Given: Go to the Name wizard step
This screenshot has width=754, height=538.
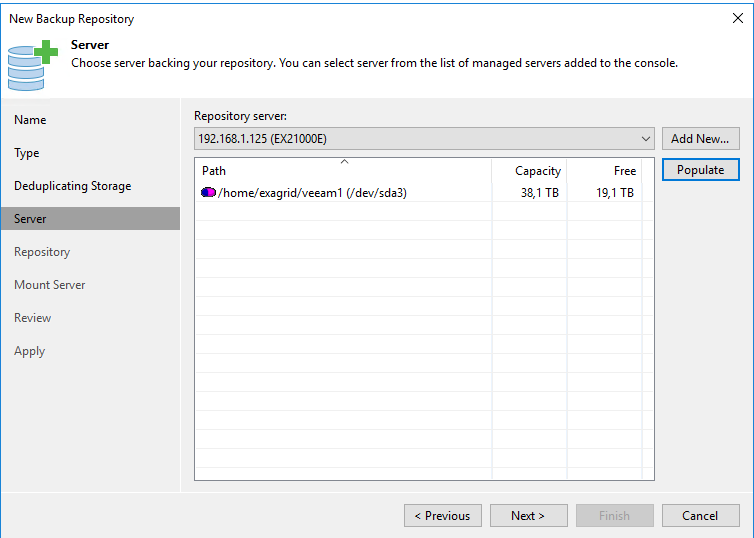Looking at the screenshot, I should tap(30, 120).
